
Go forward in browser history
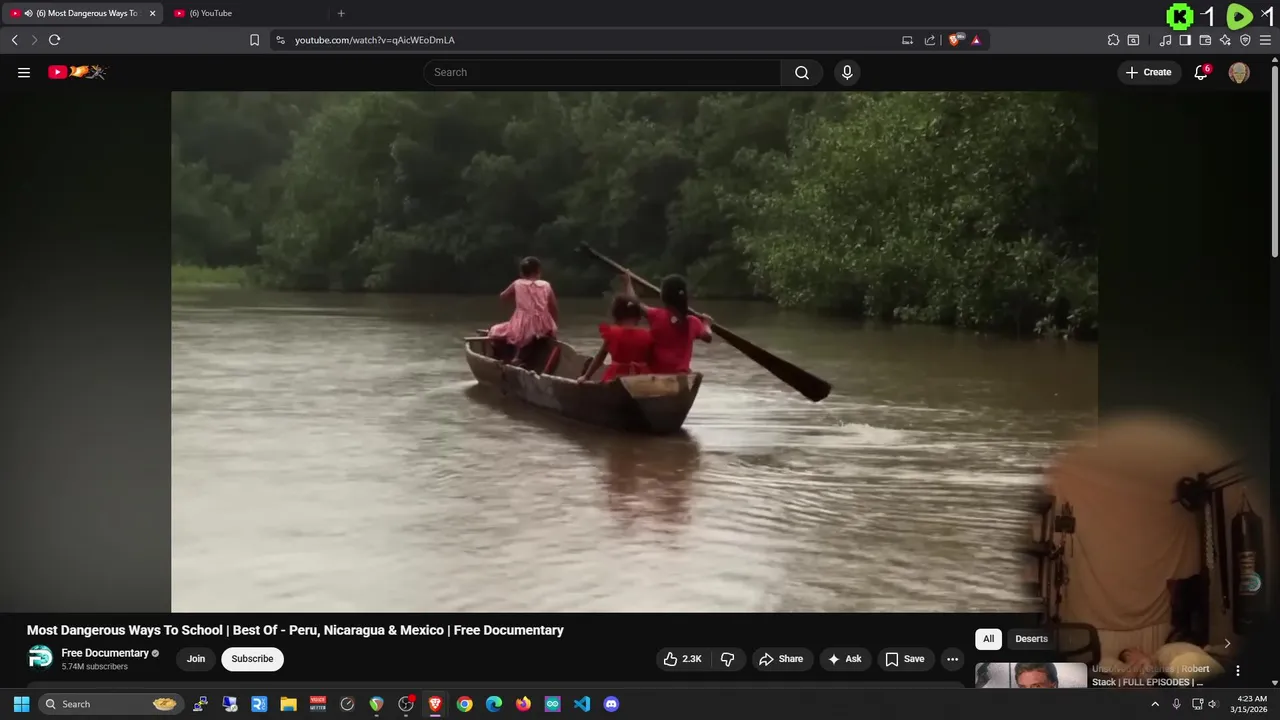(x=34, y=40)
